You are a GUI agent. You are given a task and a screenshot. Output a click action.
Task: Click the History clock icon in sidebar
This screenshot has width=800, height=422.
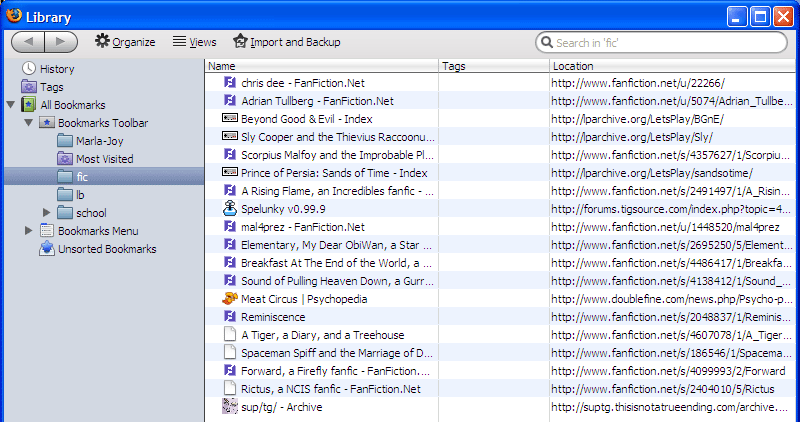[29, 69]
